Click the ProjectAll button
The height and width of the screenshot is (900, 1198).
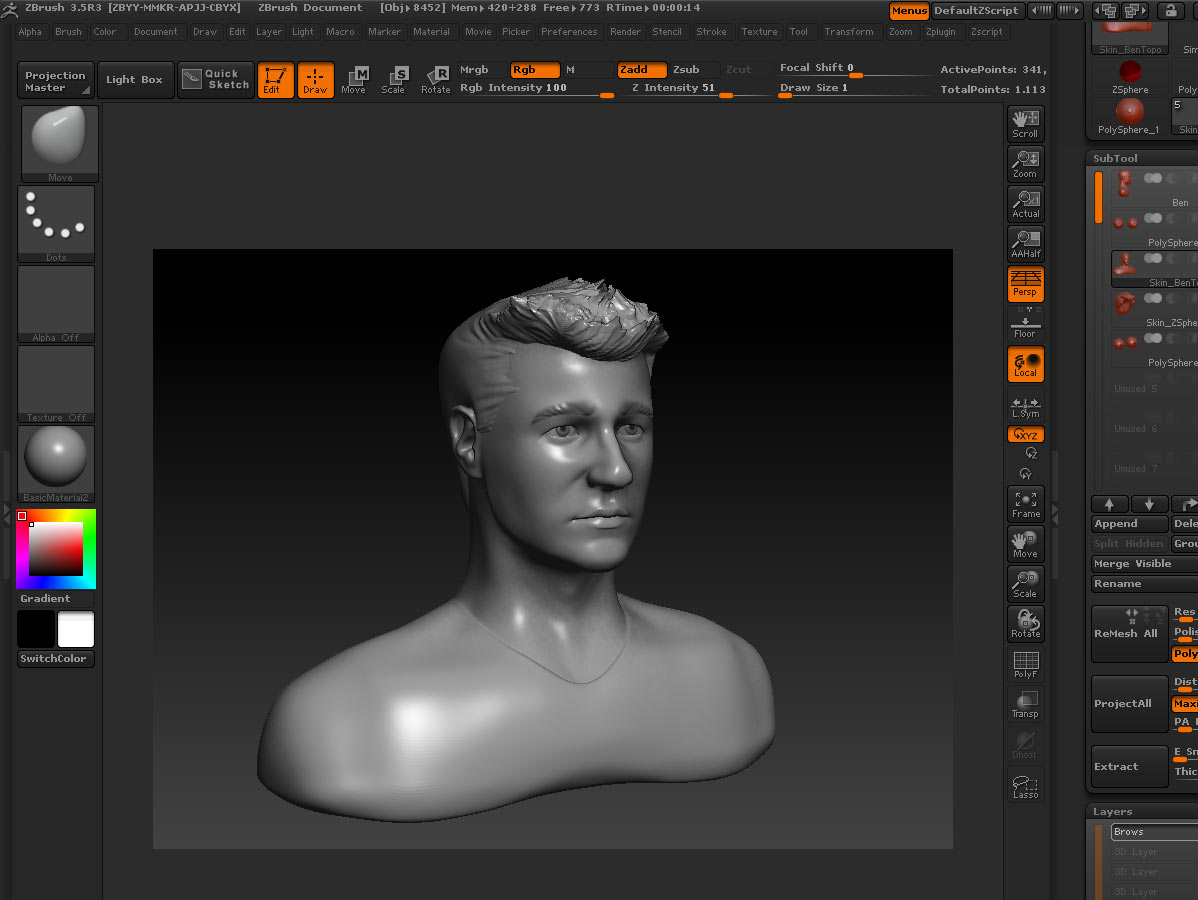pos(1130,704)
